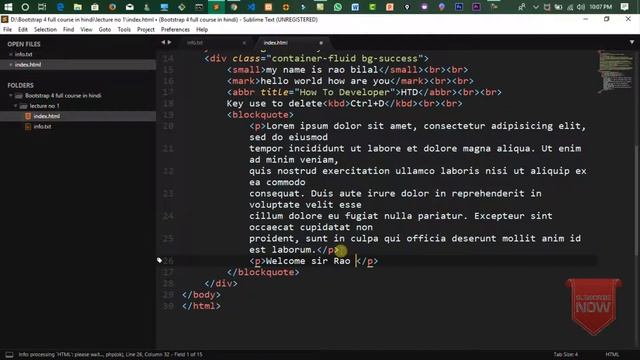Screen dimensions: 640x360
Task: Open the volume control in system tray
Action: tap(581, 7)
